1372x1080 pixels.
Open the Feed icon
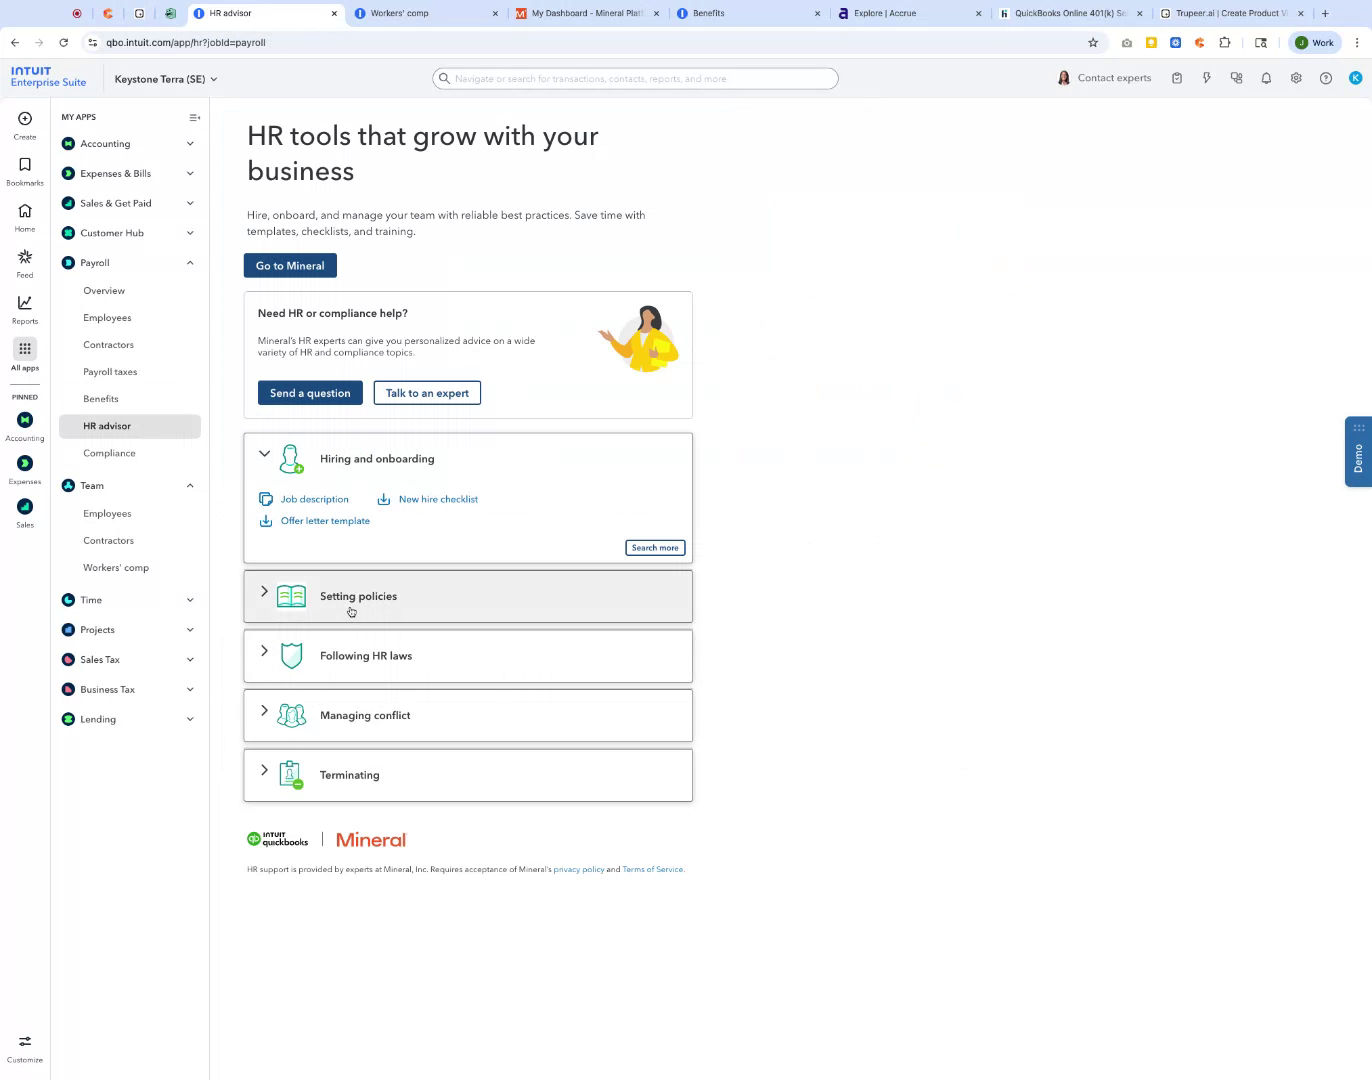(x=25, y=257)
